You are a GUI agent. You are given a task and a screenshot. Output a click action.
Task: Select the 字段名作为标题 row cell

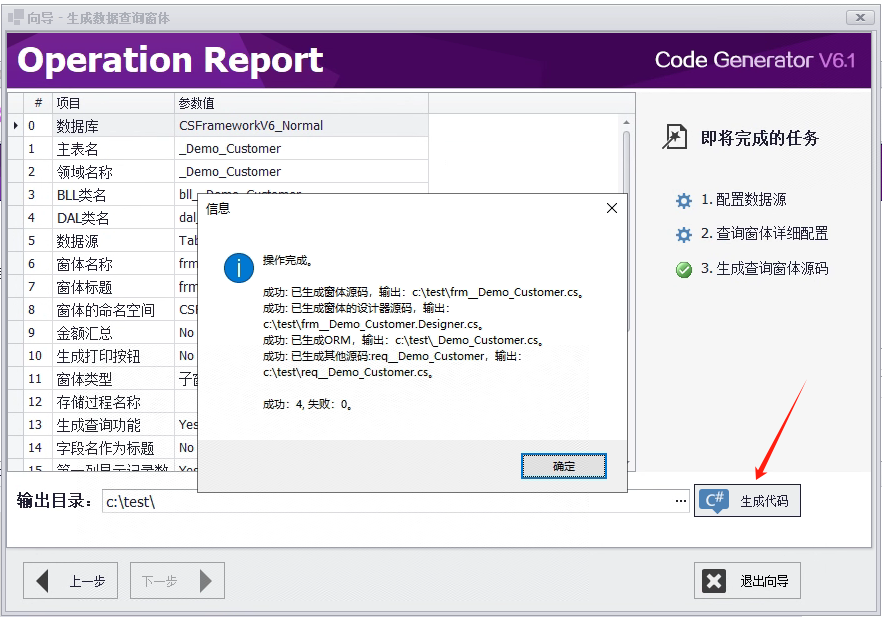click(x=113, y=448)
